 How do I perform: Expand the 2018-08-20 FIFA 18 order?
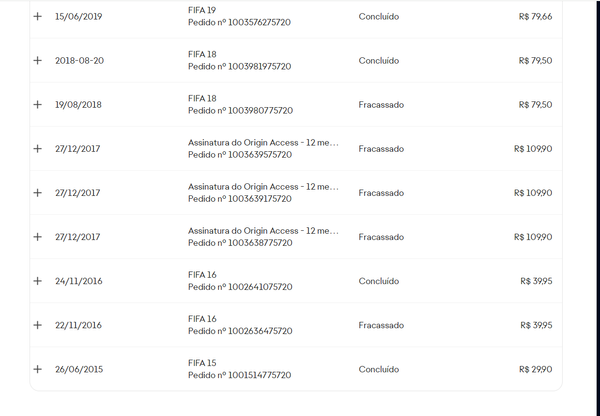[38, 60]
